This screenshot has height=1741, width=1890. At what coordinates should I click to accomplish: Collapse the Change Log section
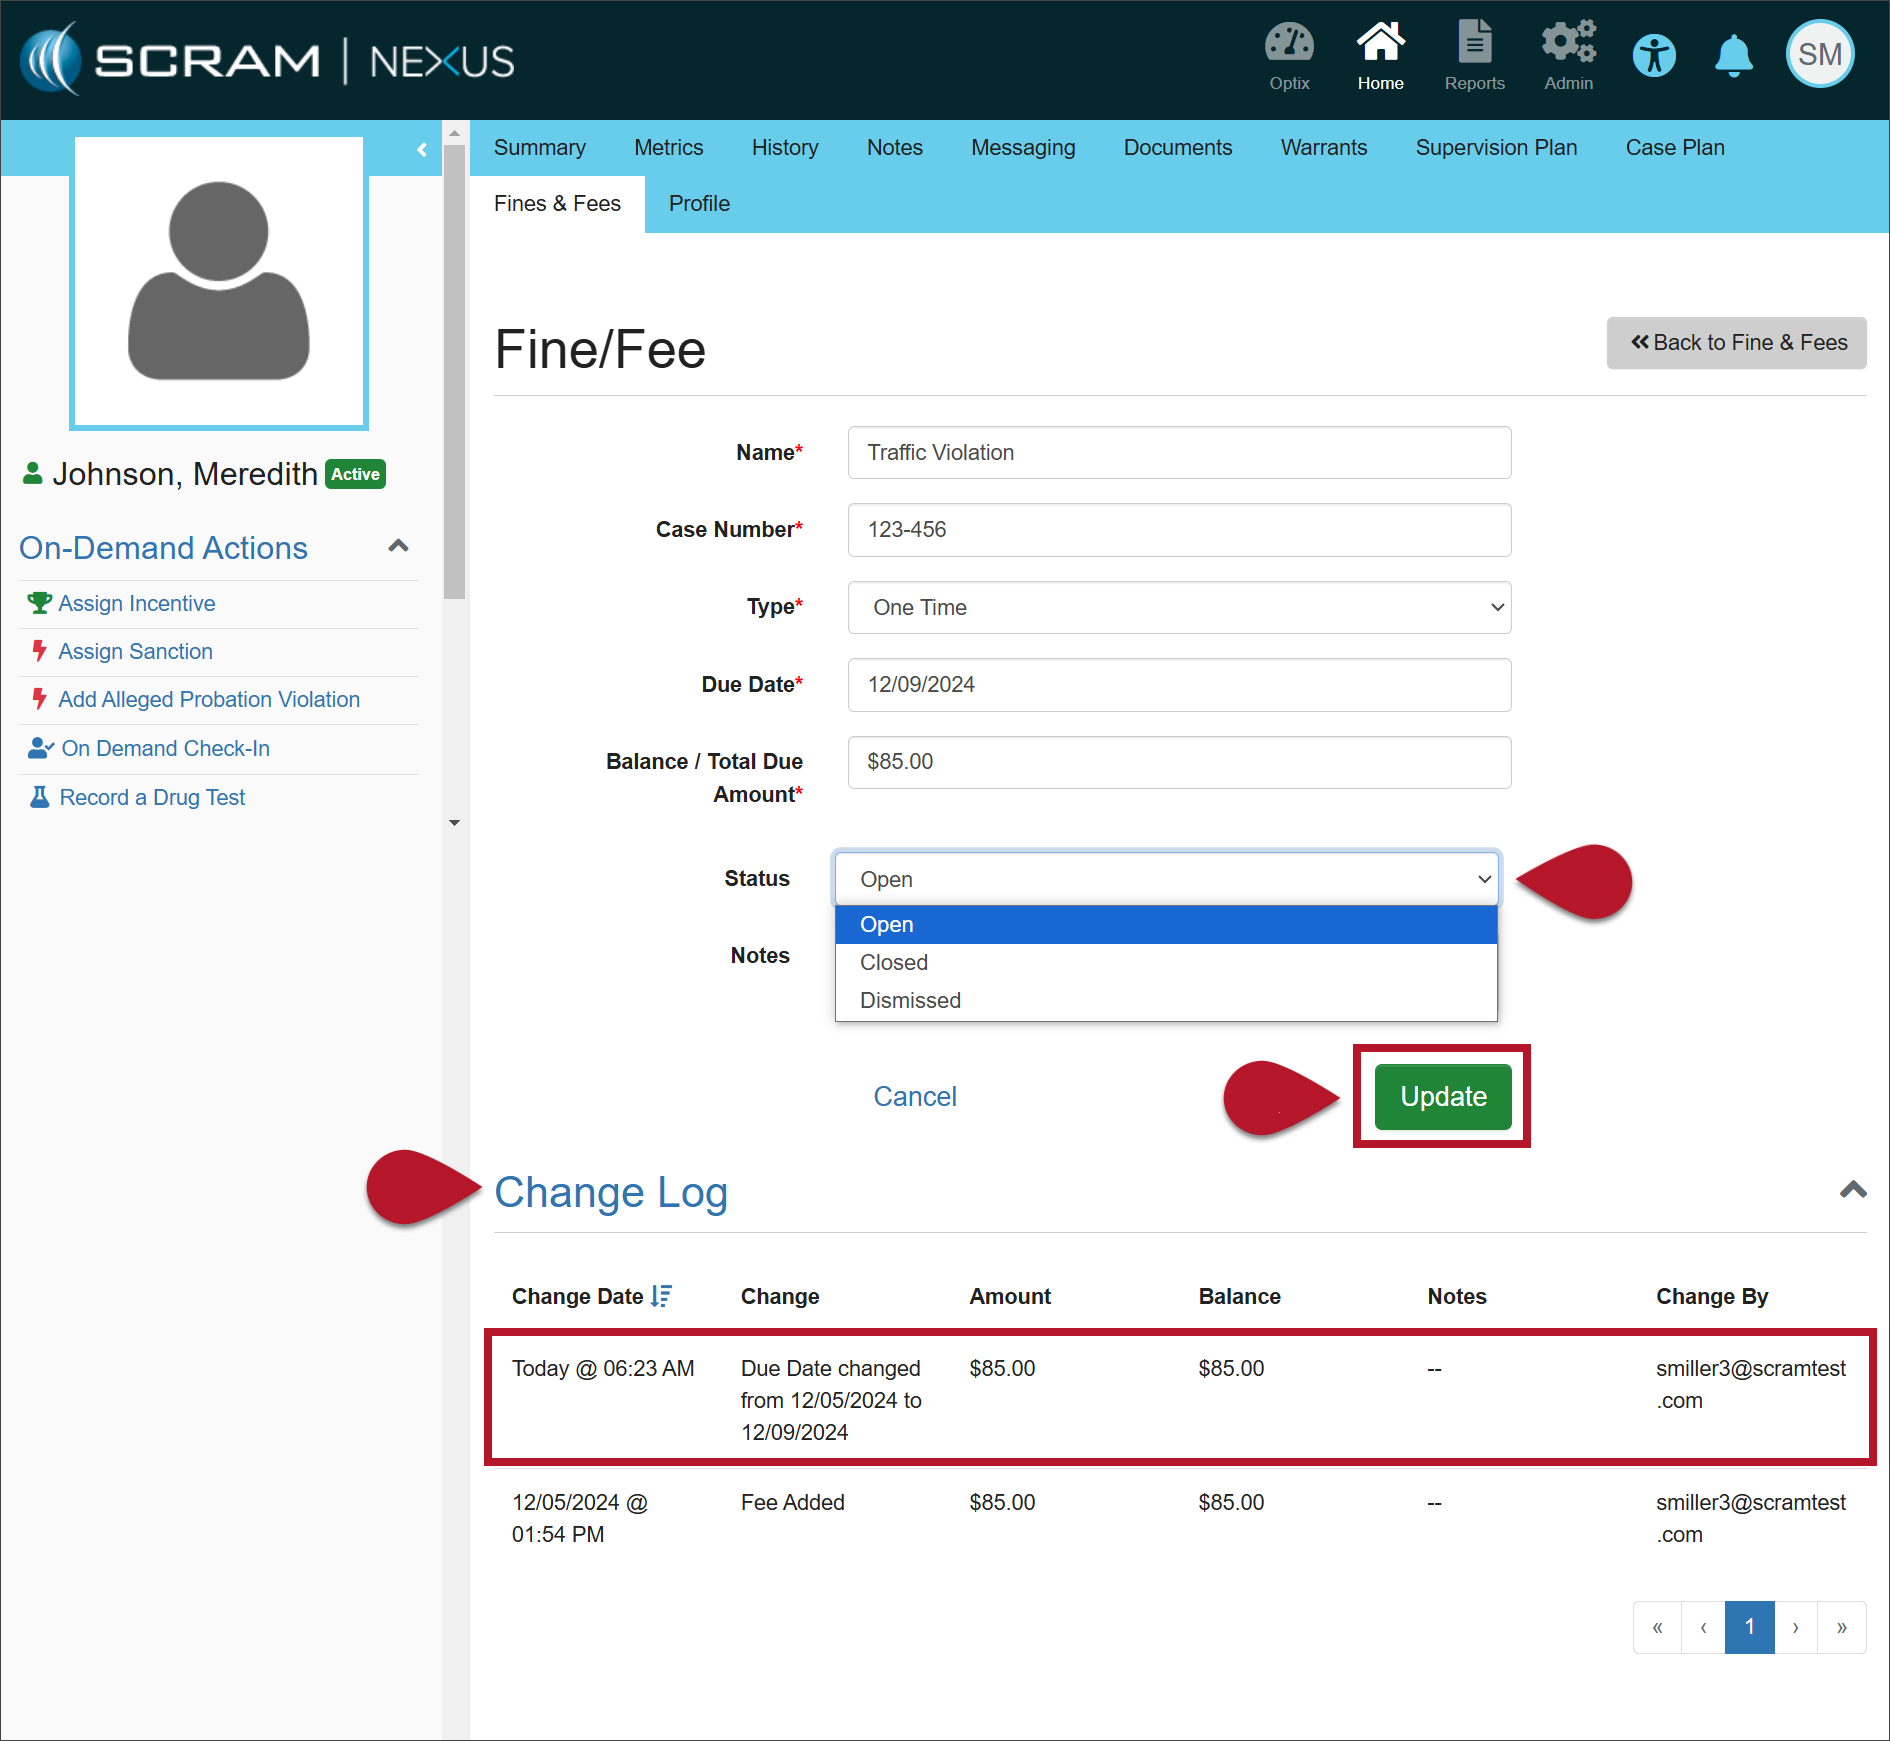(x=1853, y=1190)
